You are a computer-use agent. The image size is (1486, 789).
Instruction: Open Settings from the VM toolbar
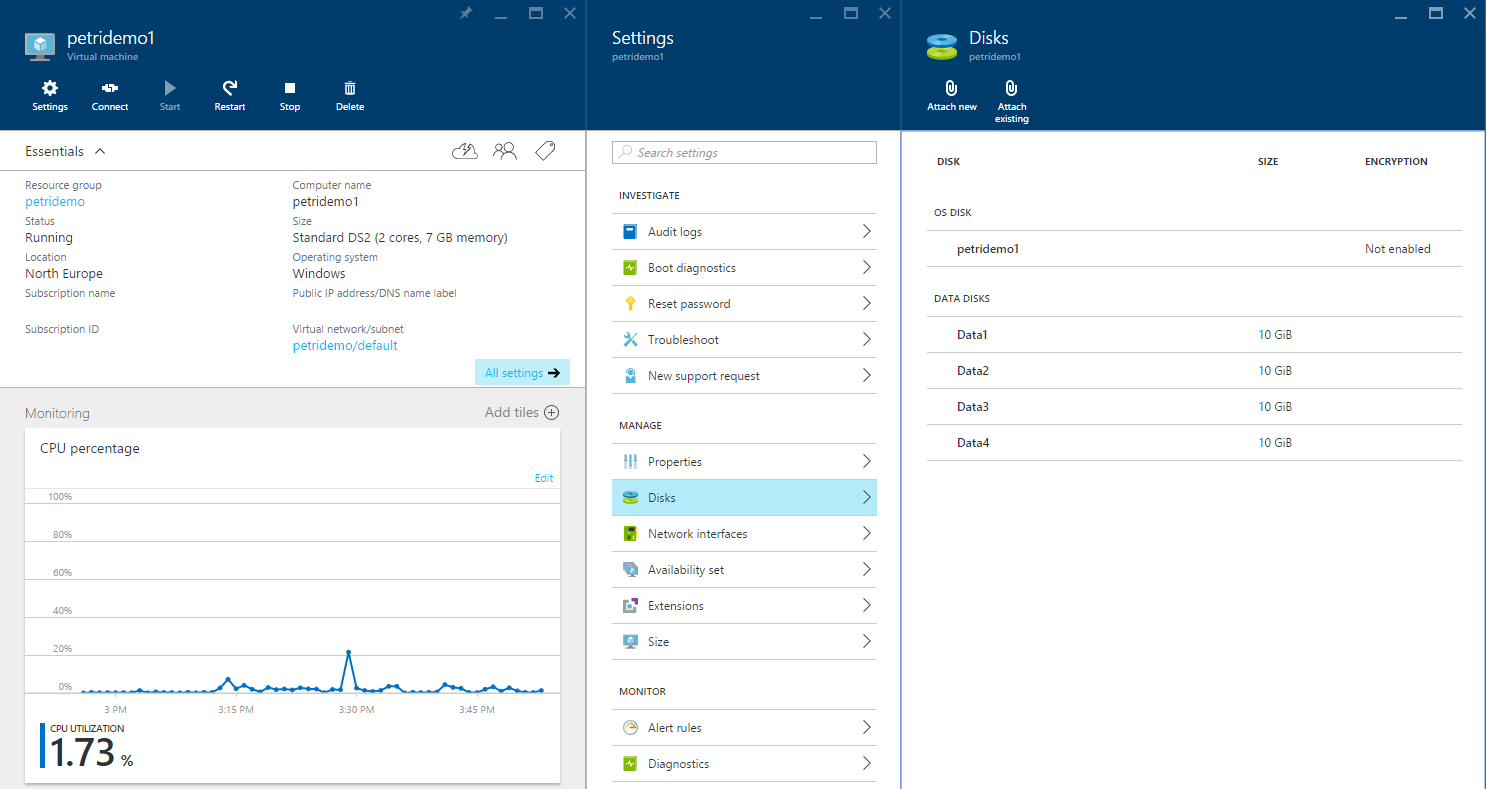tap(50, 96)
